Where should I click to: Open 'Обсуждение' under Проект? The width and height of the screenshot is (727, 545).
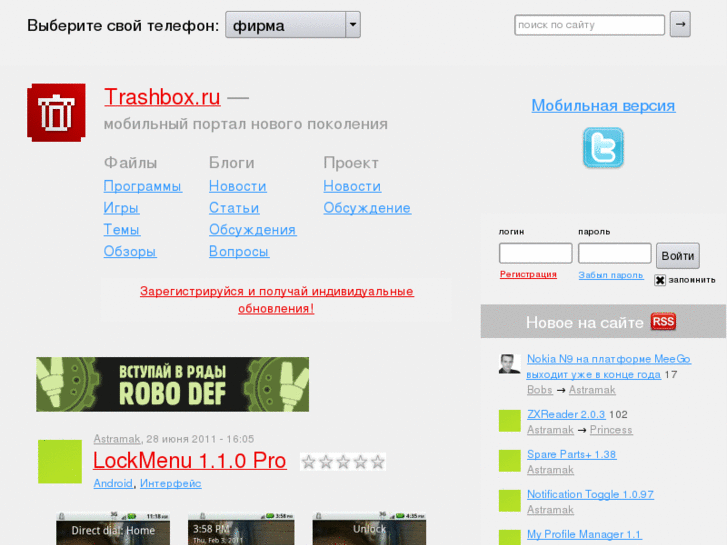click(367, 208)
